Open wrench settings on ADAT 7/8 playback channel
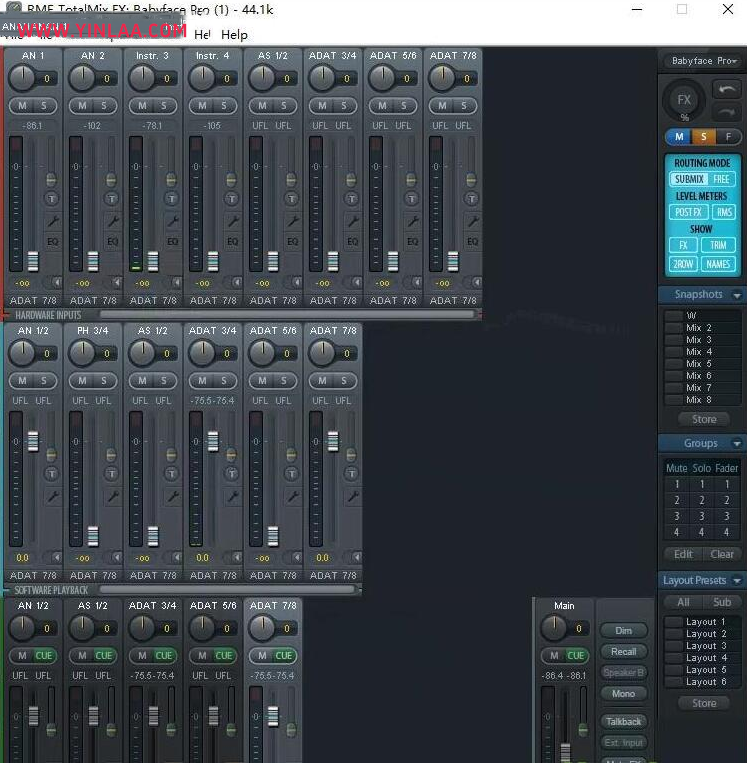Image resolution: width=747 pixels, height=763 pixels. point(352,496)
